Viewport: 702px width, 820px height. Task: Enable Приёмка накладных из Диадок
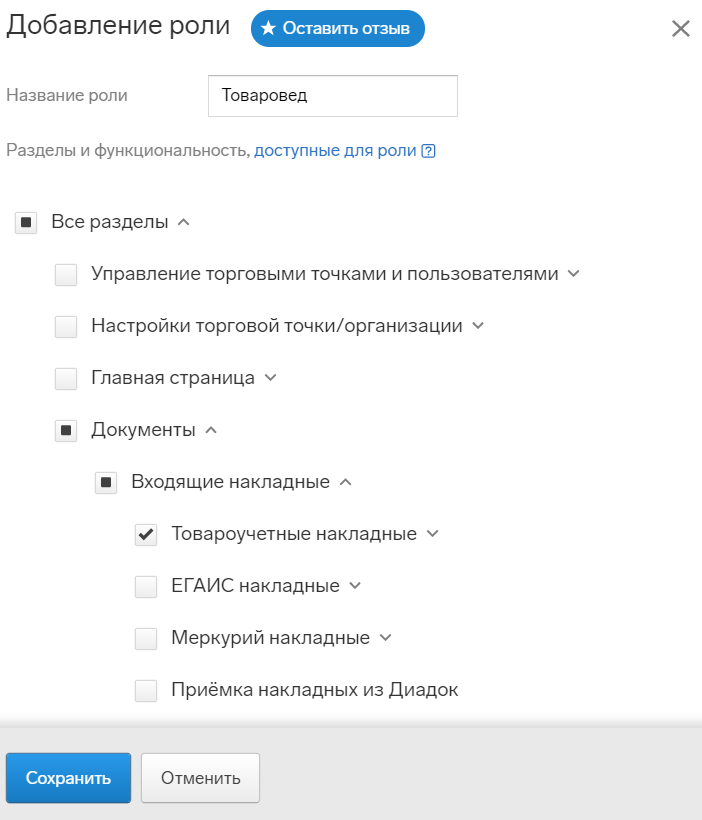(146, 690)
